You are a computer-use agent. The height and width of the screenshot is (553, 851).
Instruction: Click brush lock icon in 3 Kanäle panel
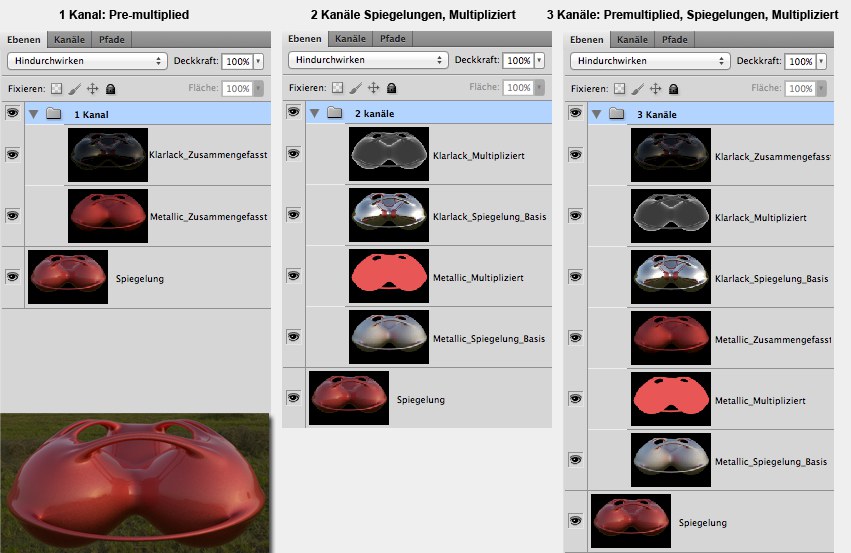pos(637,89)
